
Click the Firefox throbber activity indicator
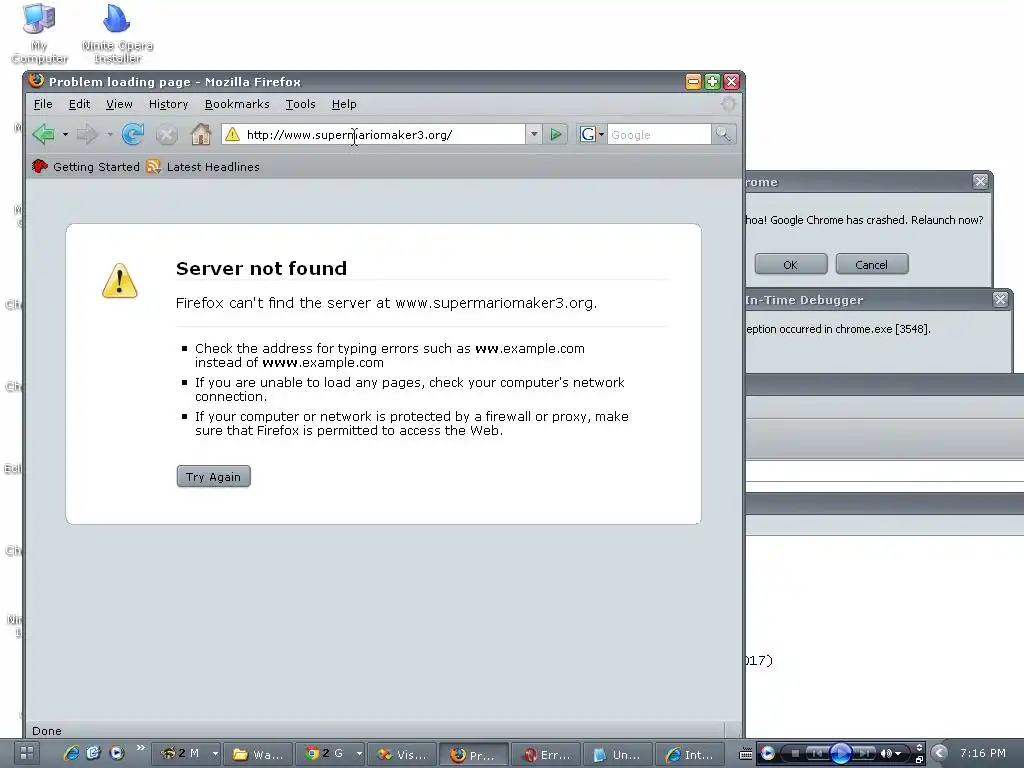728,104
